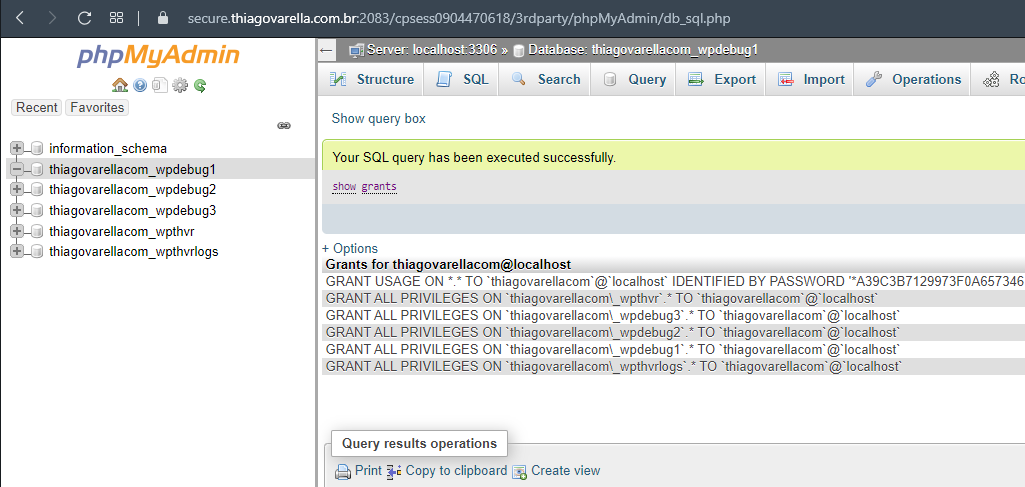Go to the Import tab

809,80
